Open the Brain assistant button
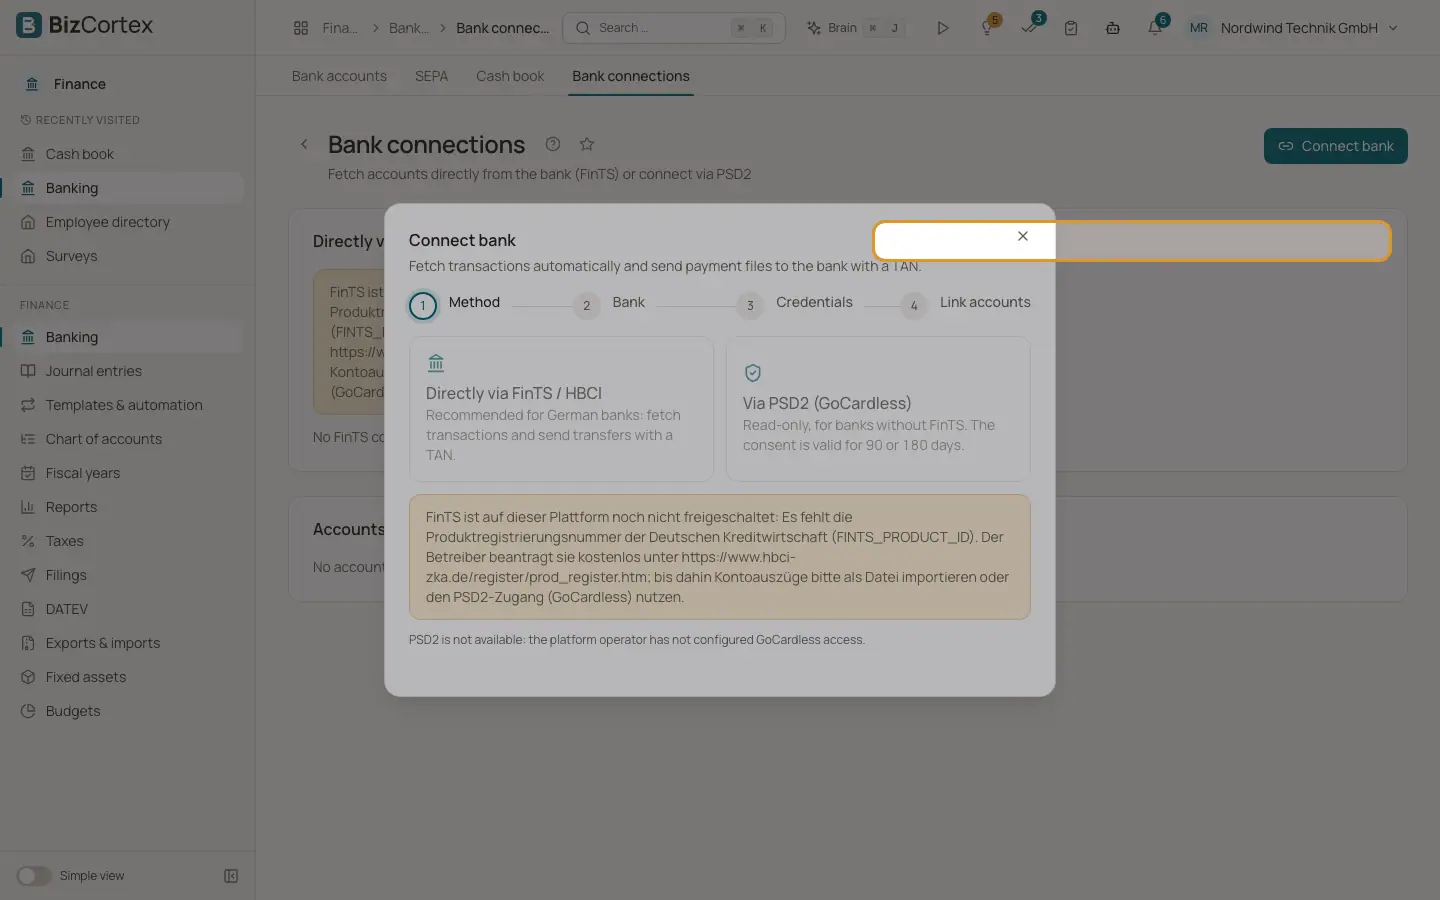The image size is (1440, 900). tap(855, 28)
